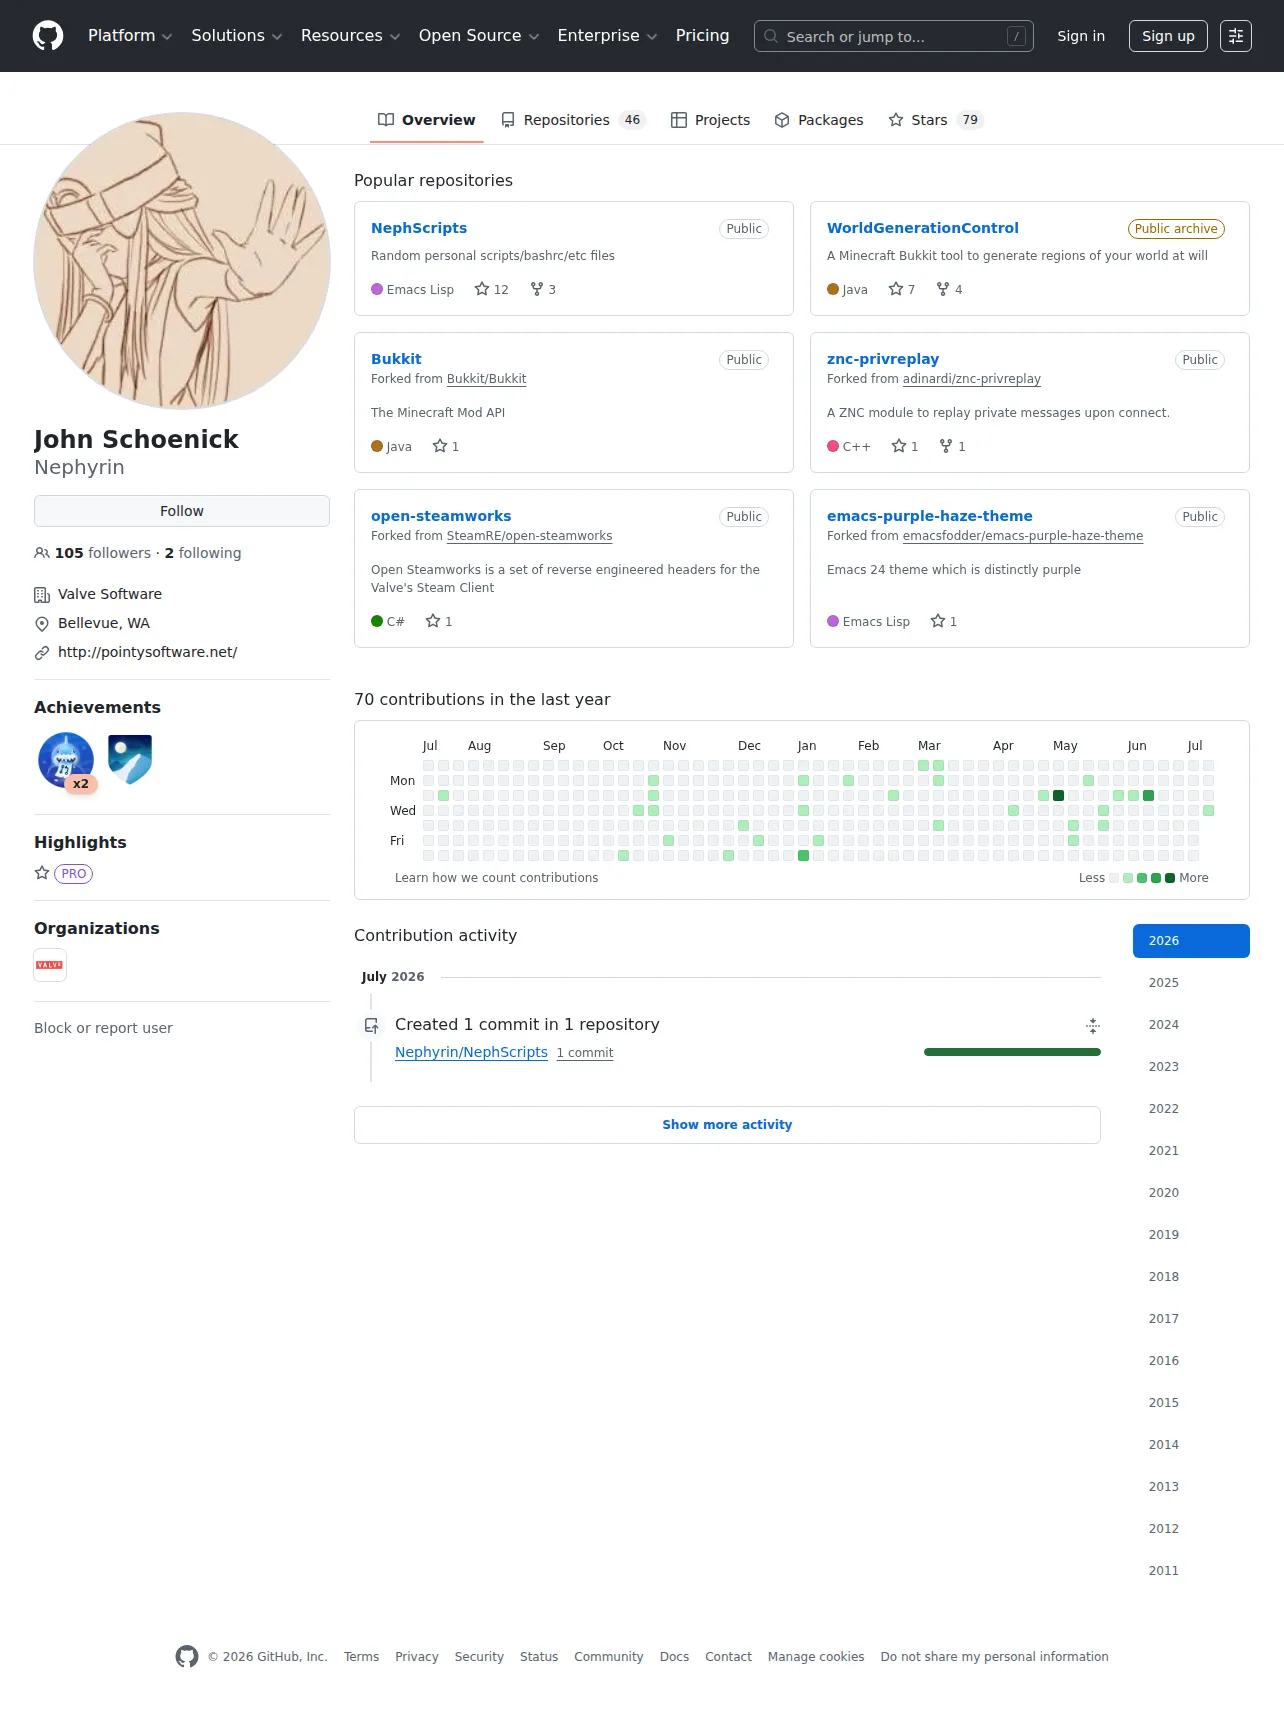Open the Valve organization avatar
1284x1710 pixels.
[50, 965]
